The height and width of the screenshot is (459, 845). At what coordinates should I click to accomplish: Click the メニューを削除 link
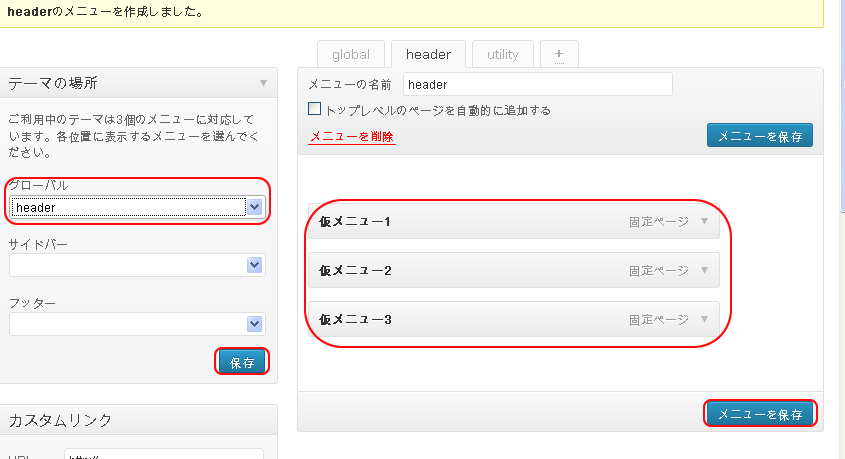coord(352,137)
